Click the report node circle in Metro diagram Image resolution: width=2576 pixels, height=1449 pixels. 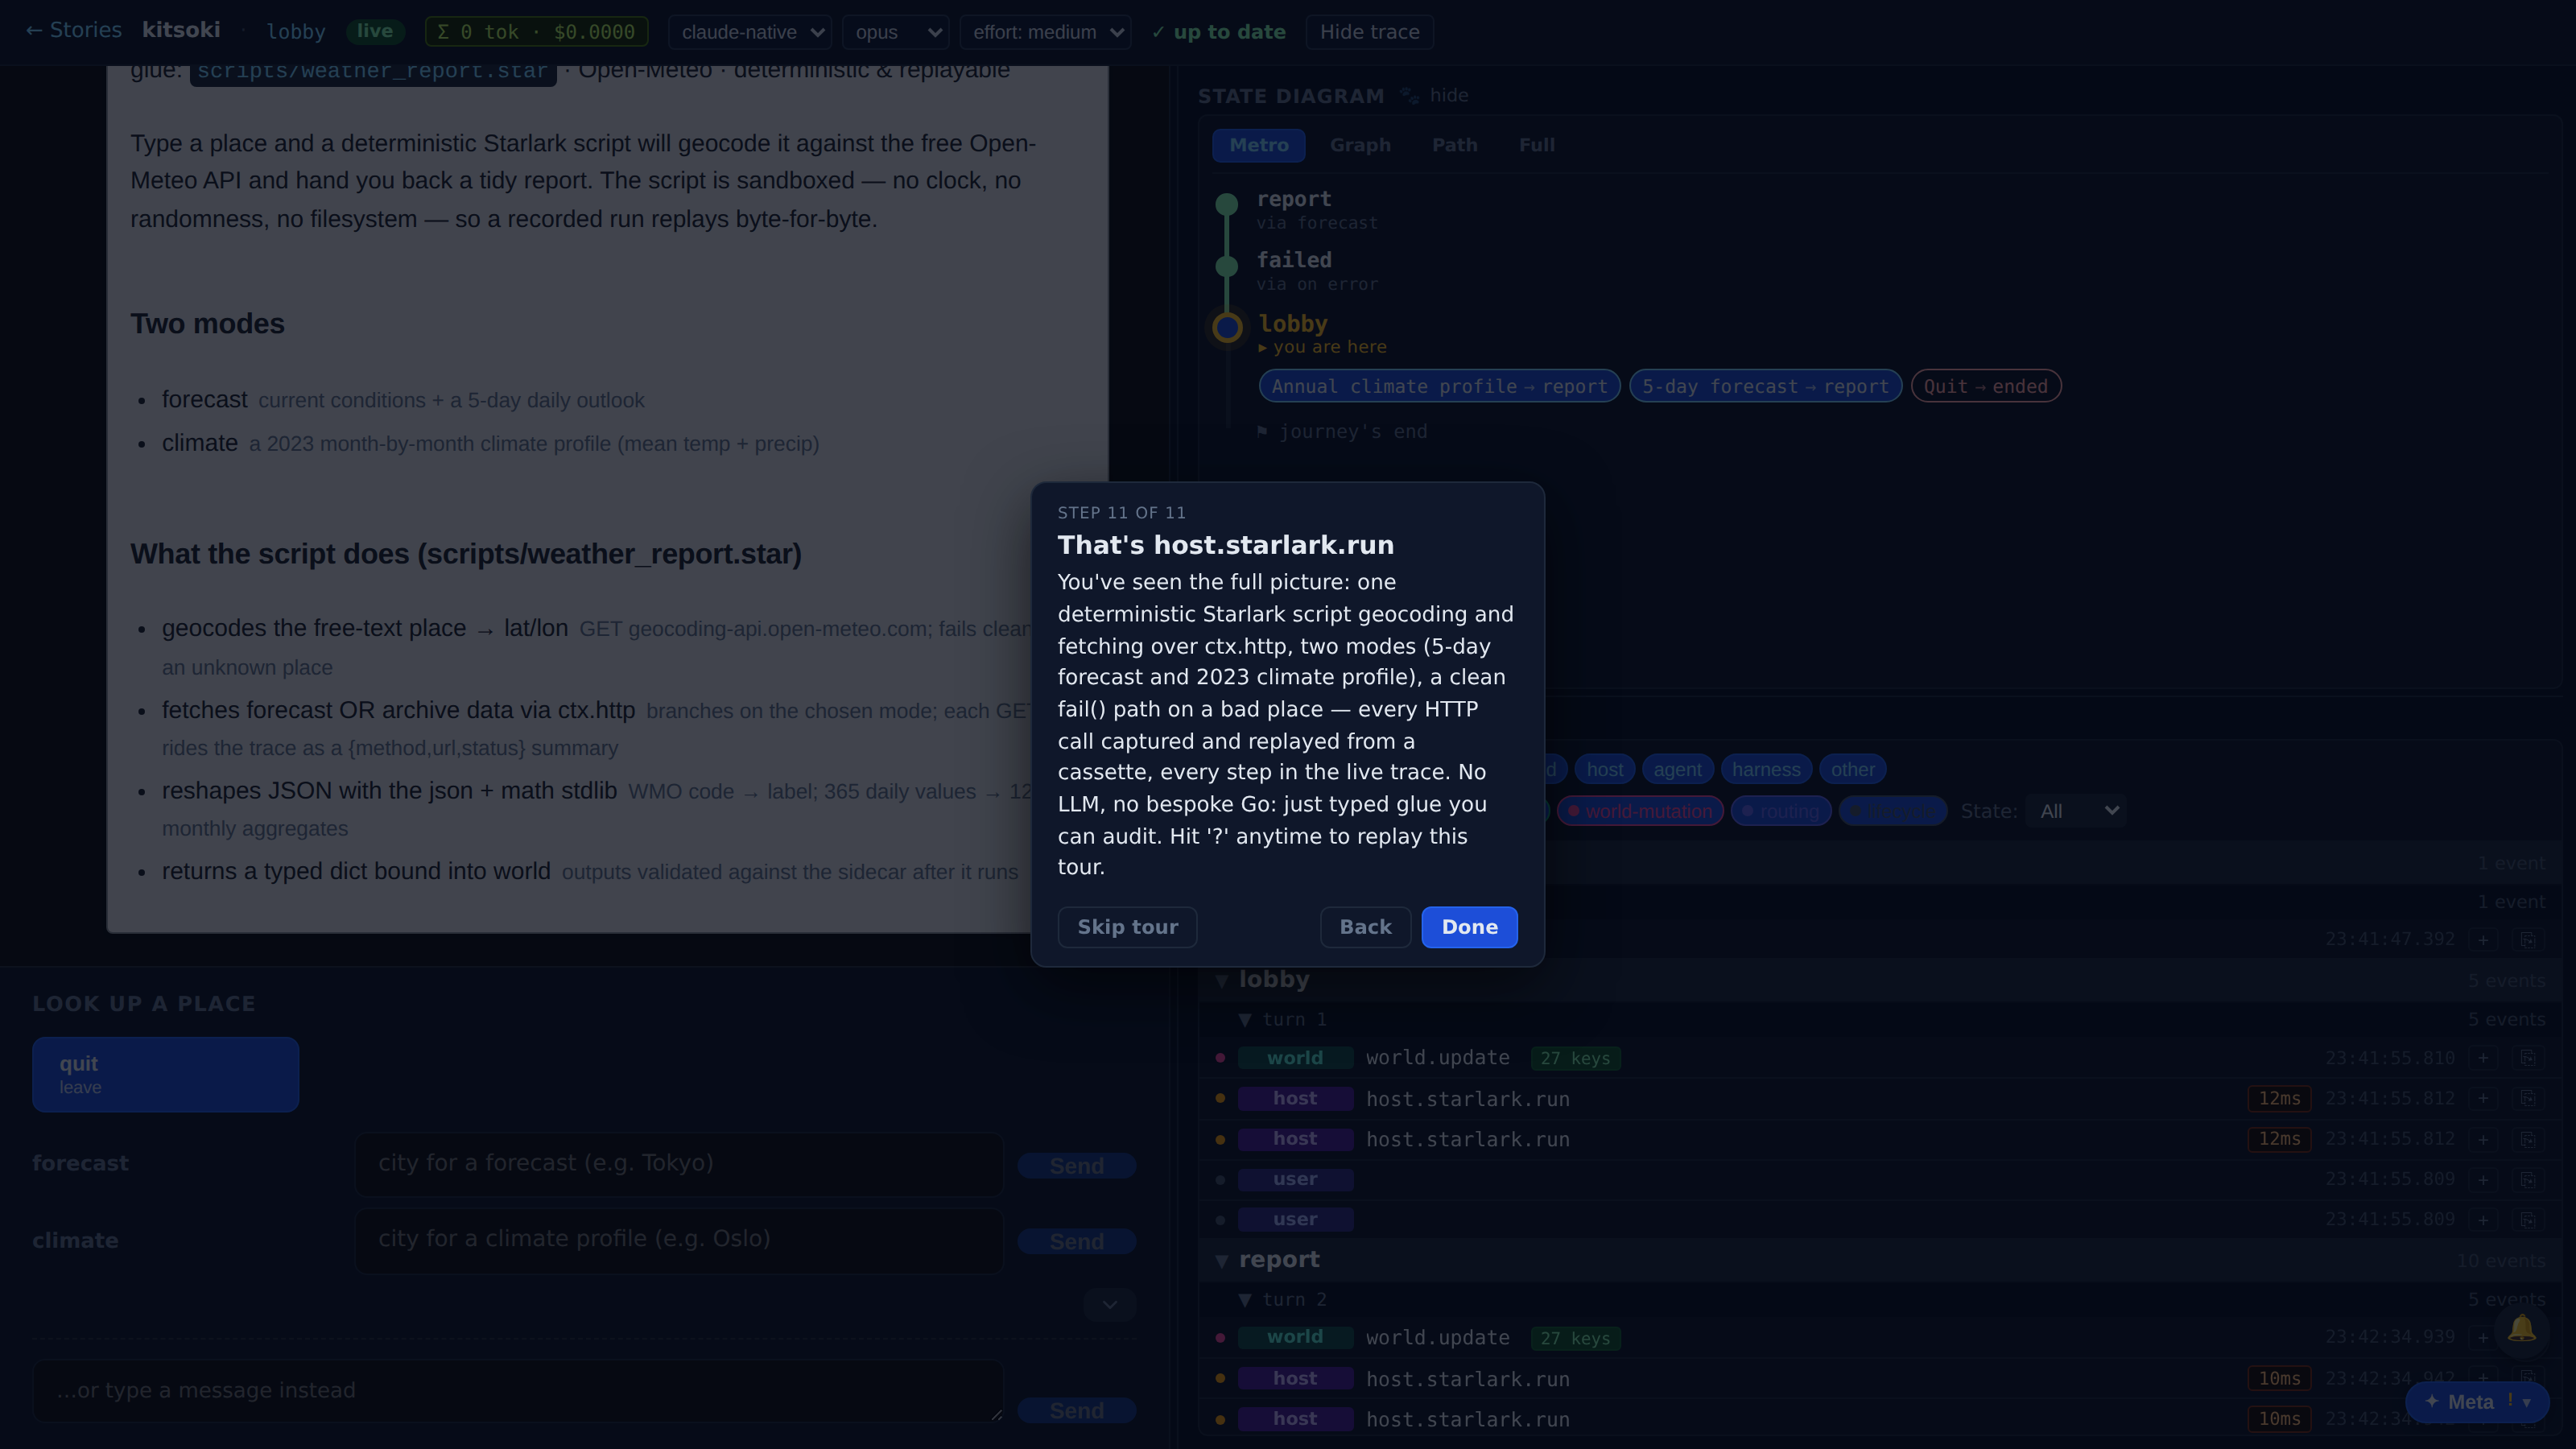1227,204
